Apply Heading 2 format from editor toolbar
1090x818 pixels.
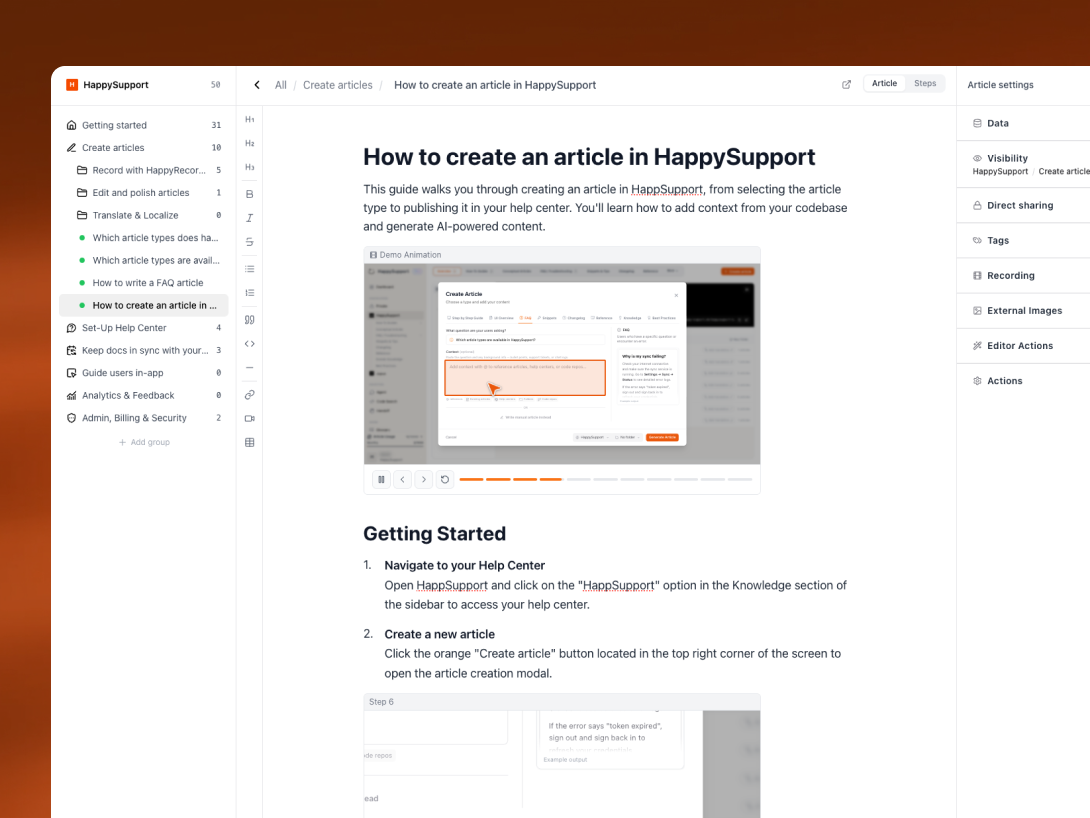click(250, 143)
